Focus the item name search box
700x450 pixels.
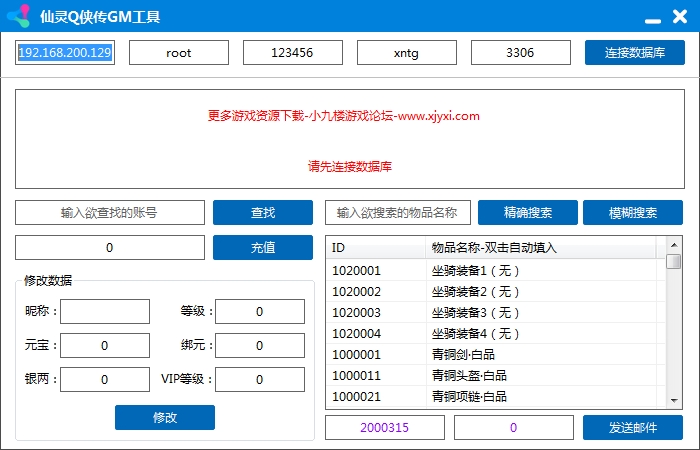397,213
